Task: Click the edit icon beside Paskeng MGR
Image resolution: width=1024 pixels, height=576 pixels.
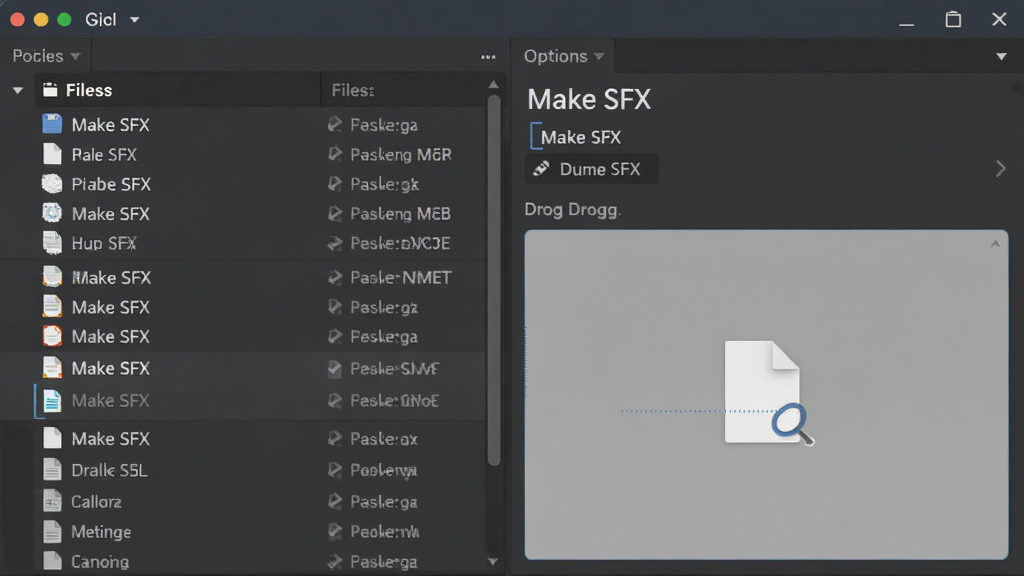Action: click(x=334, y=154)
